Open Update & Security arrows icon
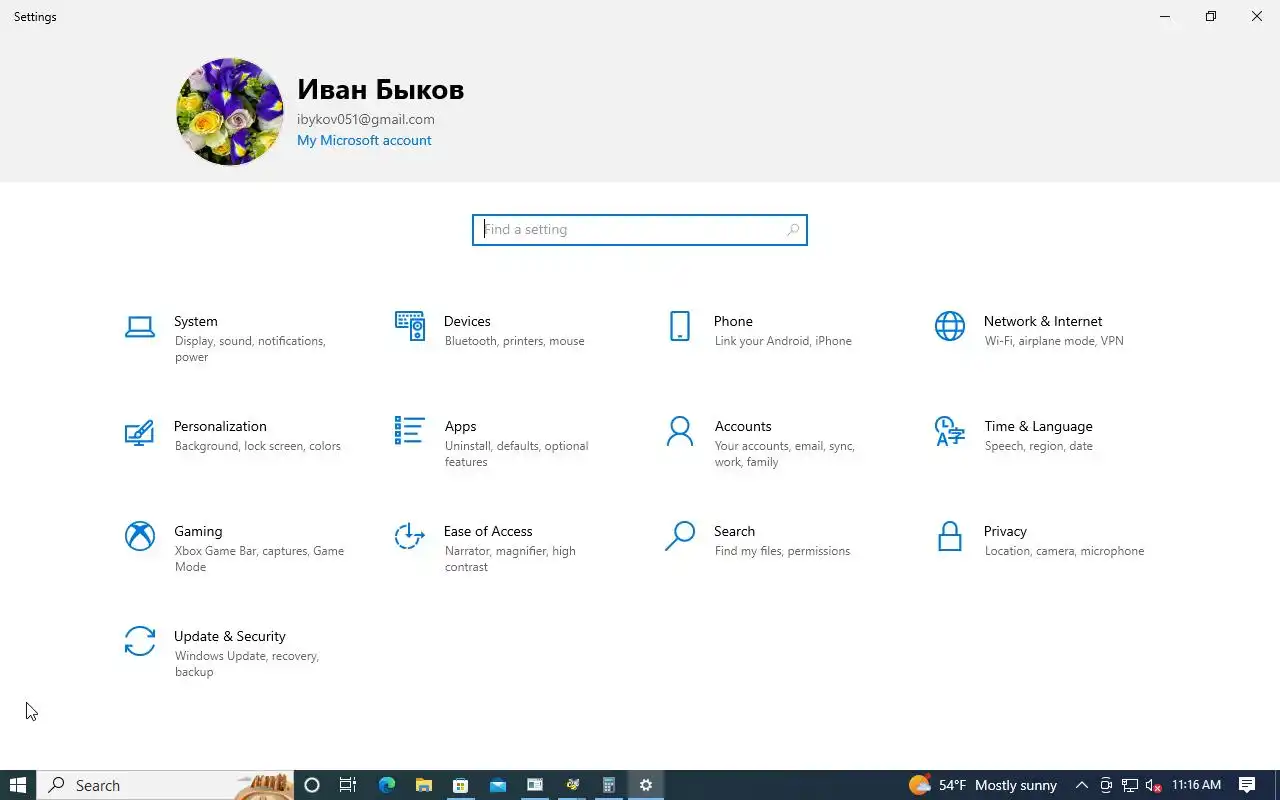The width and height of the screenshot is (1280, 800). 140,641
